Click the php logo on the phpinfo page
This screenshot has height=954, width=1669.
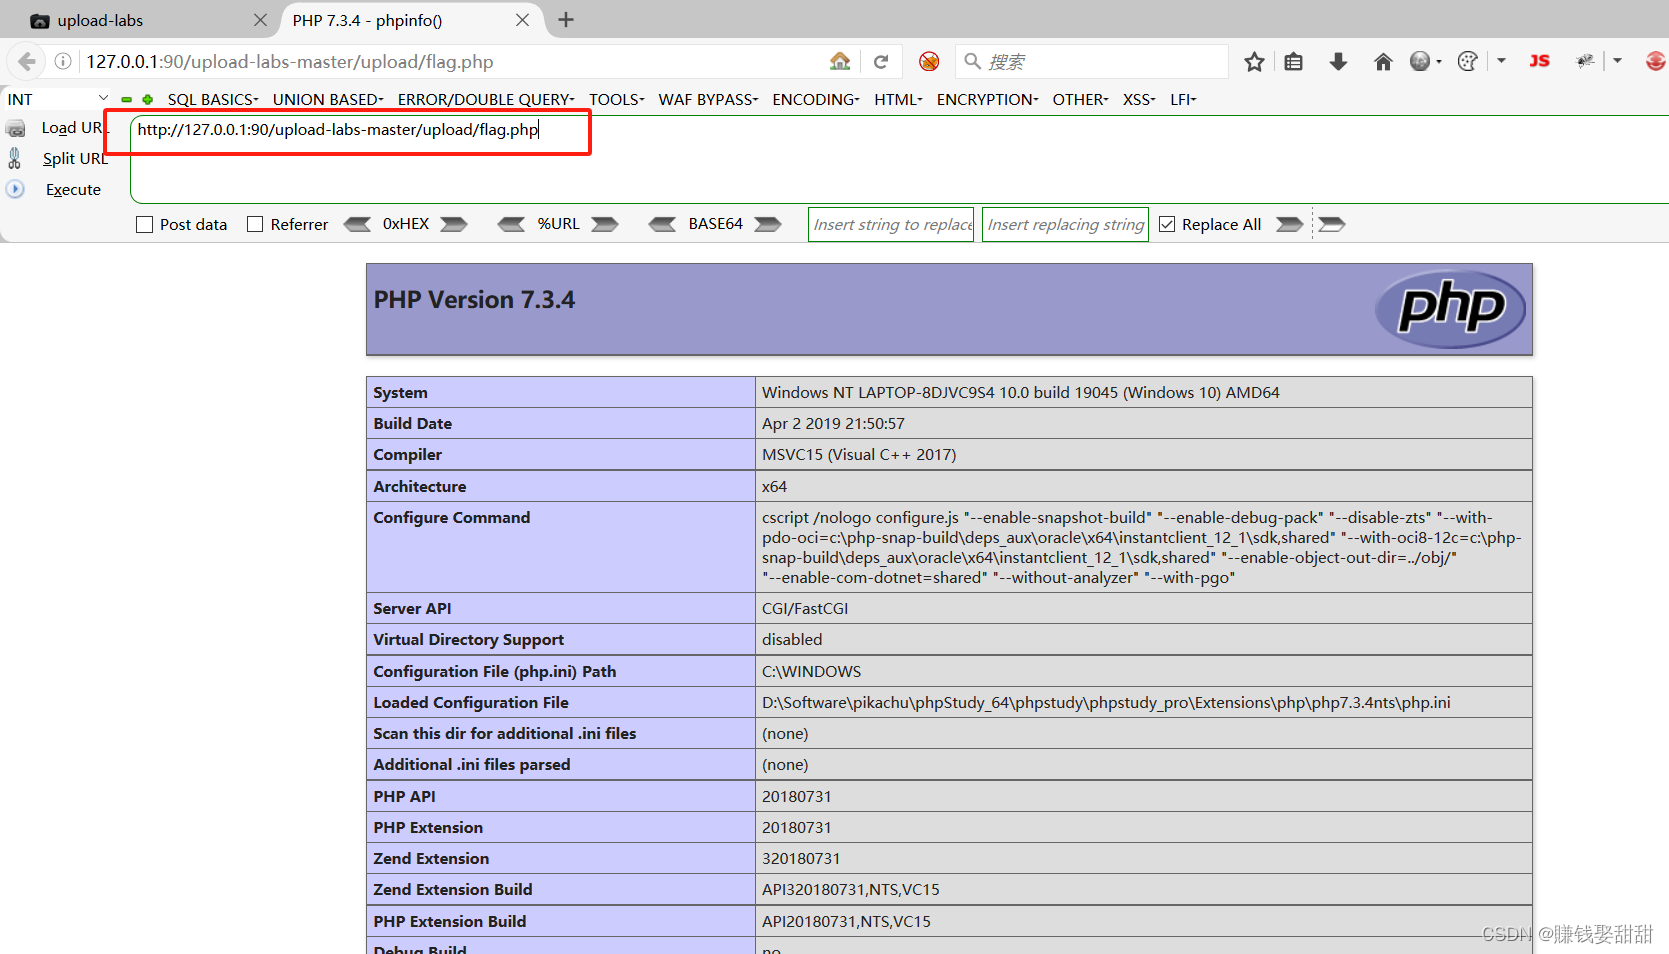point(1450,309)
